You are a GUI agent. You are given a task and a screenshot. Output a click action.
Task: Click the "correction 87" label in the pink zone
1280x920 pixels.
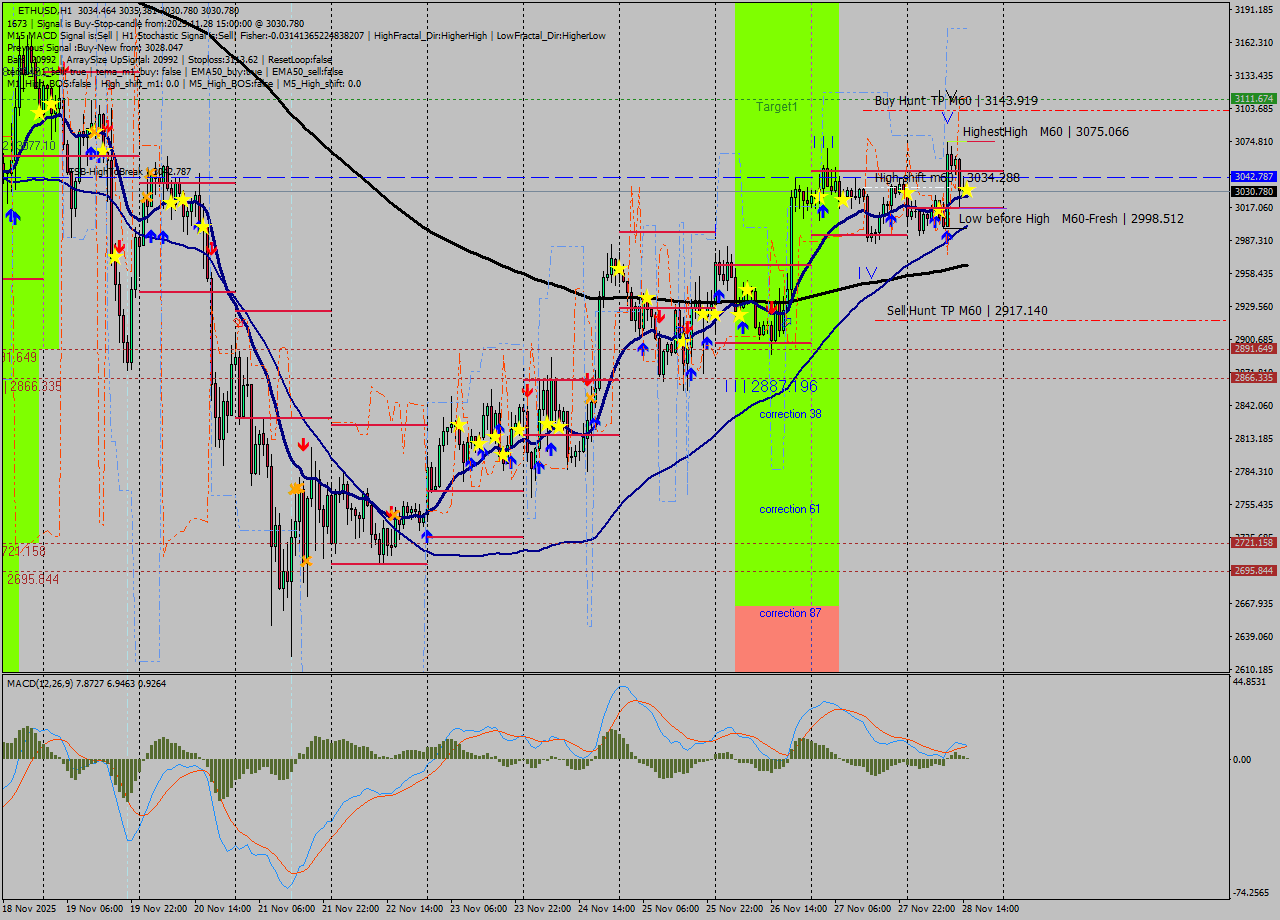[789, 612]
